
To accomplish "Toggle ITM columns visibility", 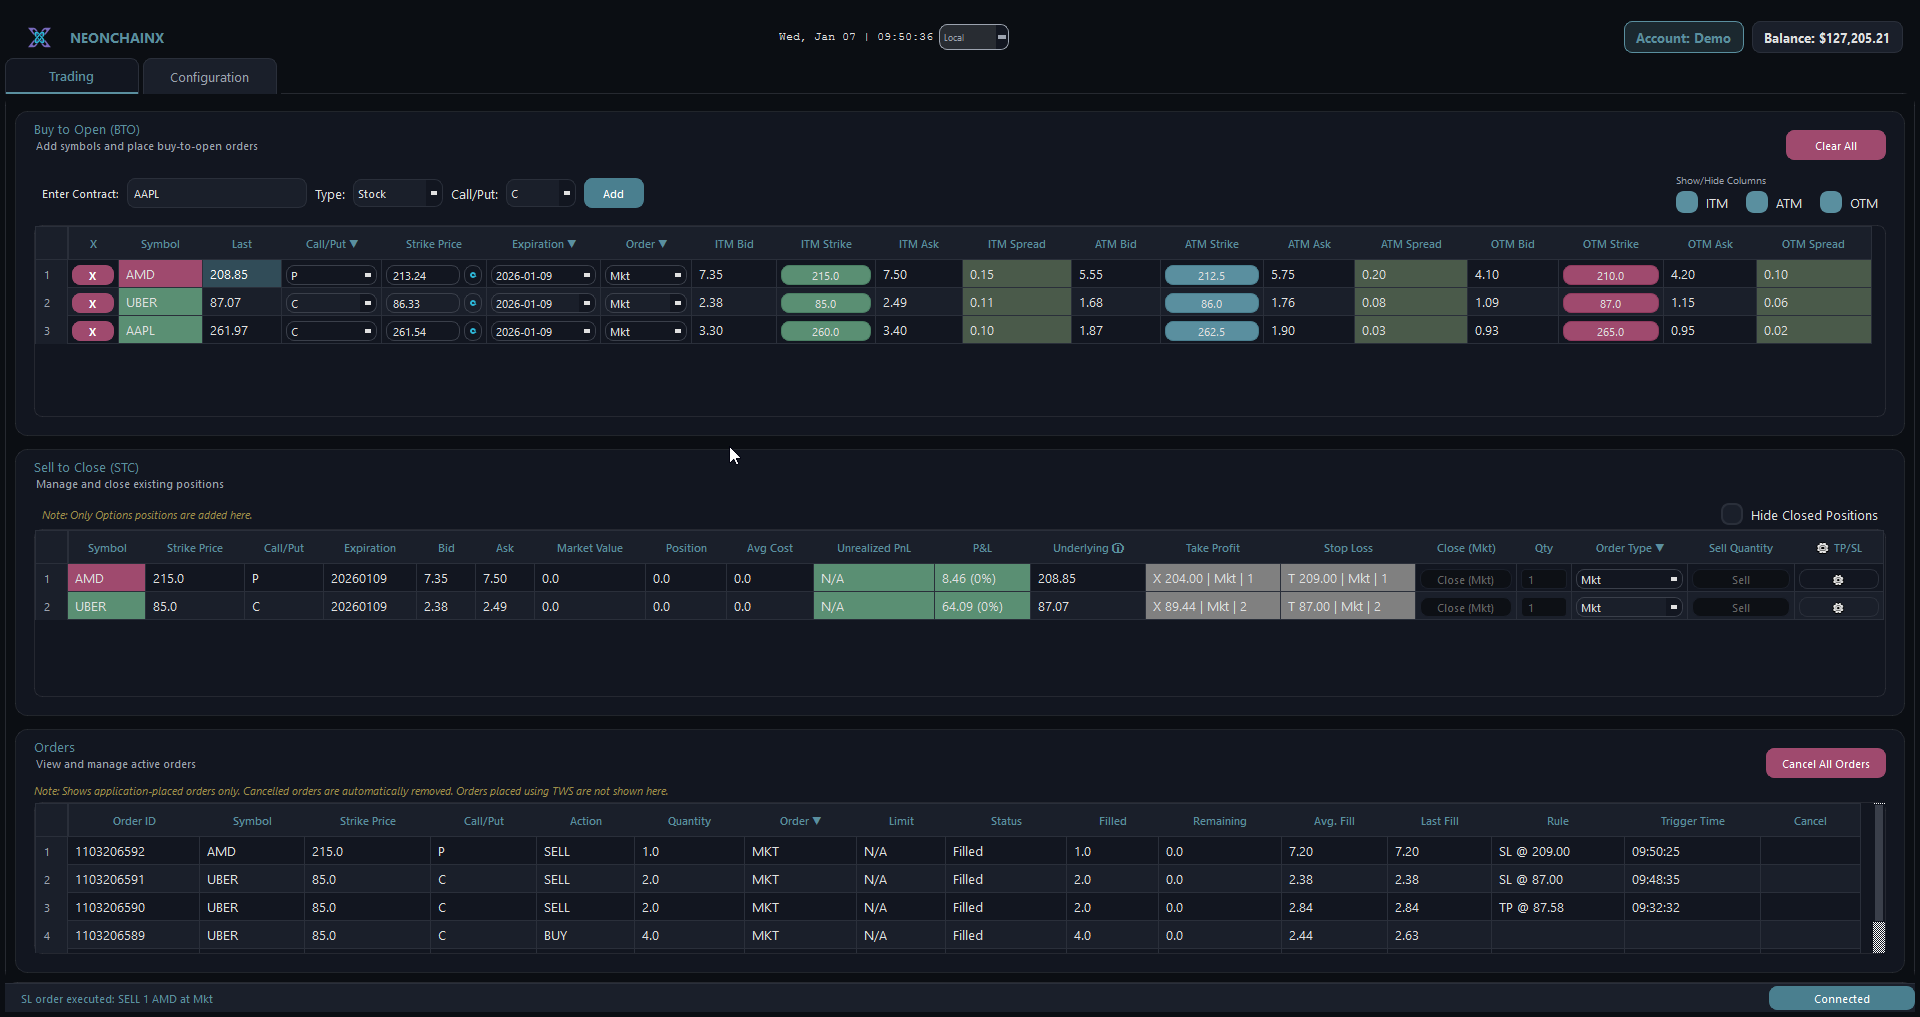I will (1687, 203).
